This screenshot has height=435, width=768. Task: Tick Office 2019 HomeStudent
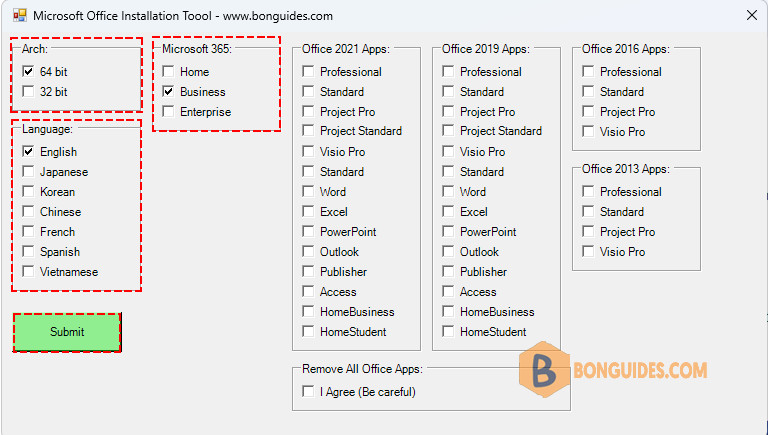(448, 332)
